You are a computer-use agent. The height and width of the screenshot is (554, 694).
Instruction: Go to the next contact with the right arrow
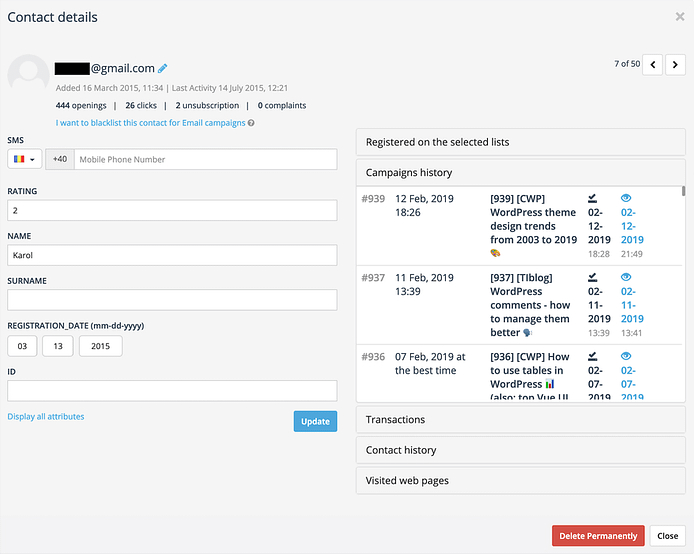[676, 65]
